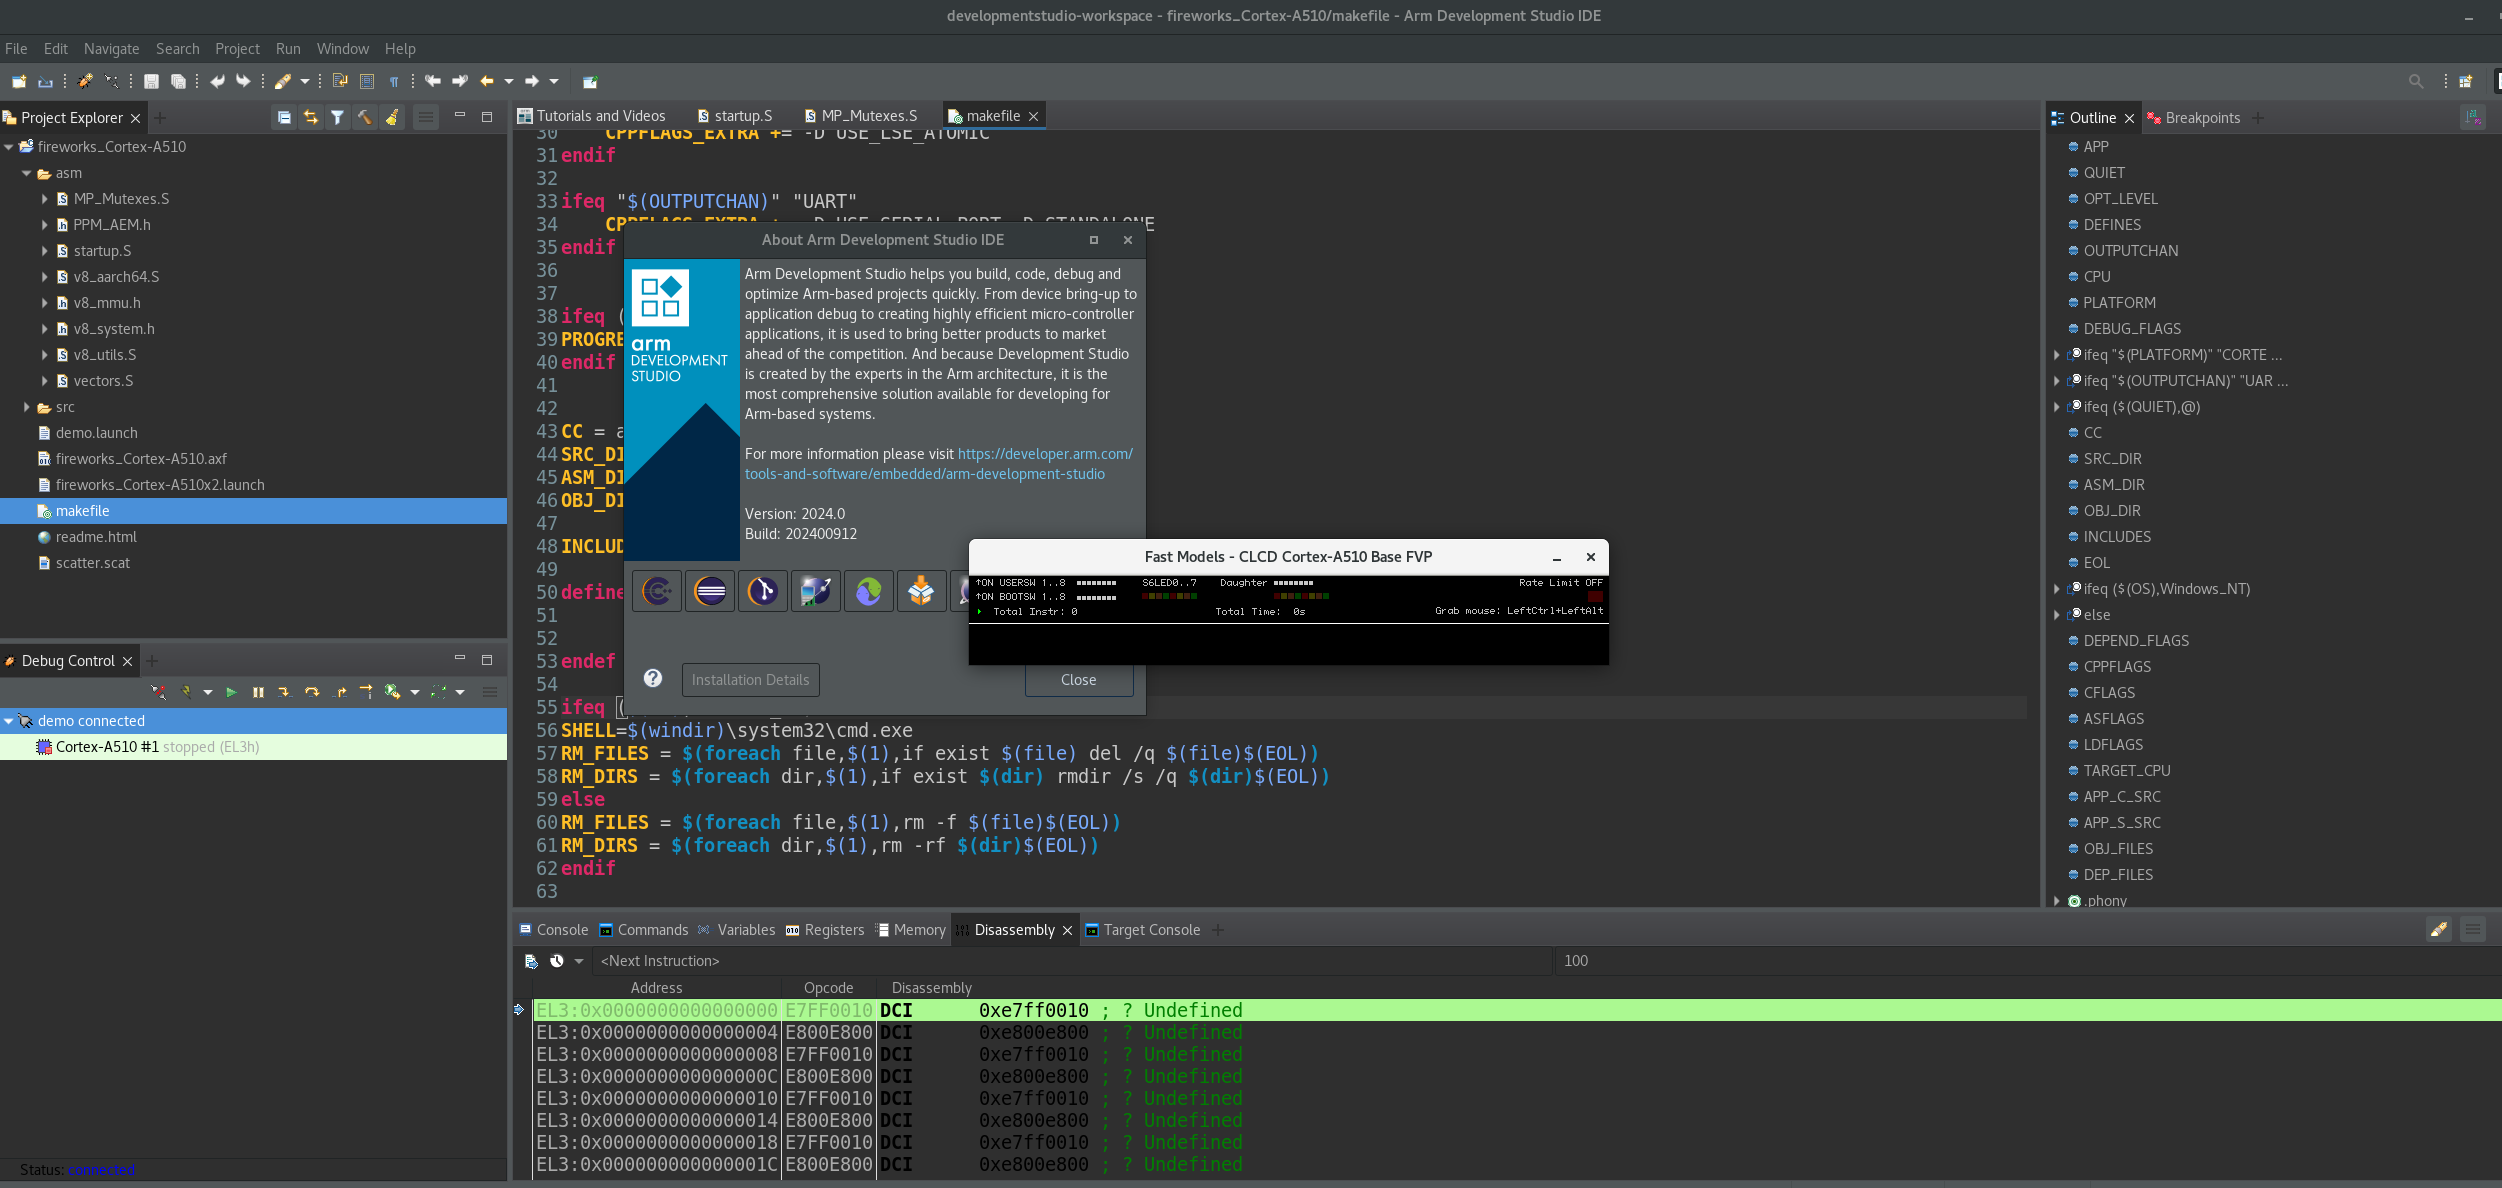Viewport: 2502px width, 1188px height.
Task: Click the Save All toolbar icon
Action: [x=178, y=81]
